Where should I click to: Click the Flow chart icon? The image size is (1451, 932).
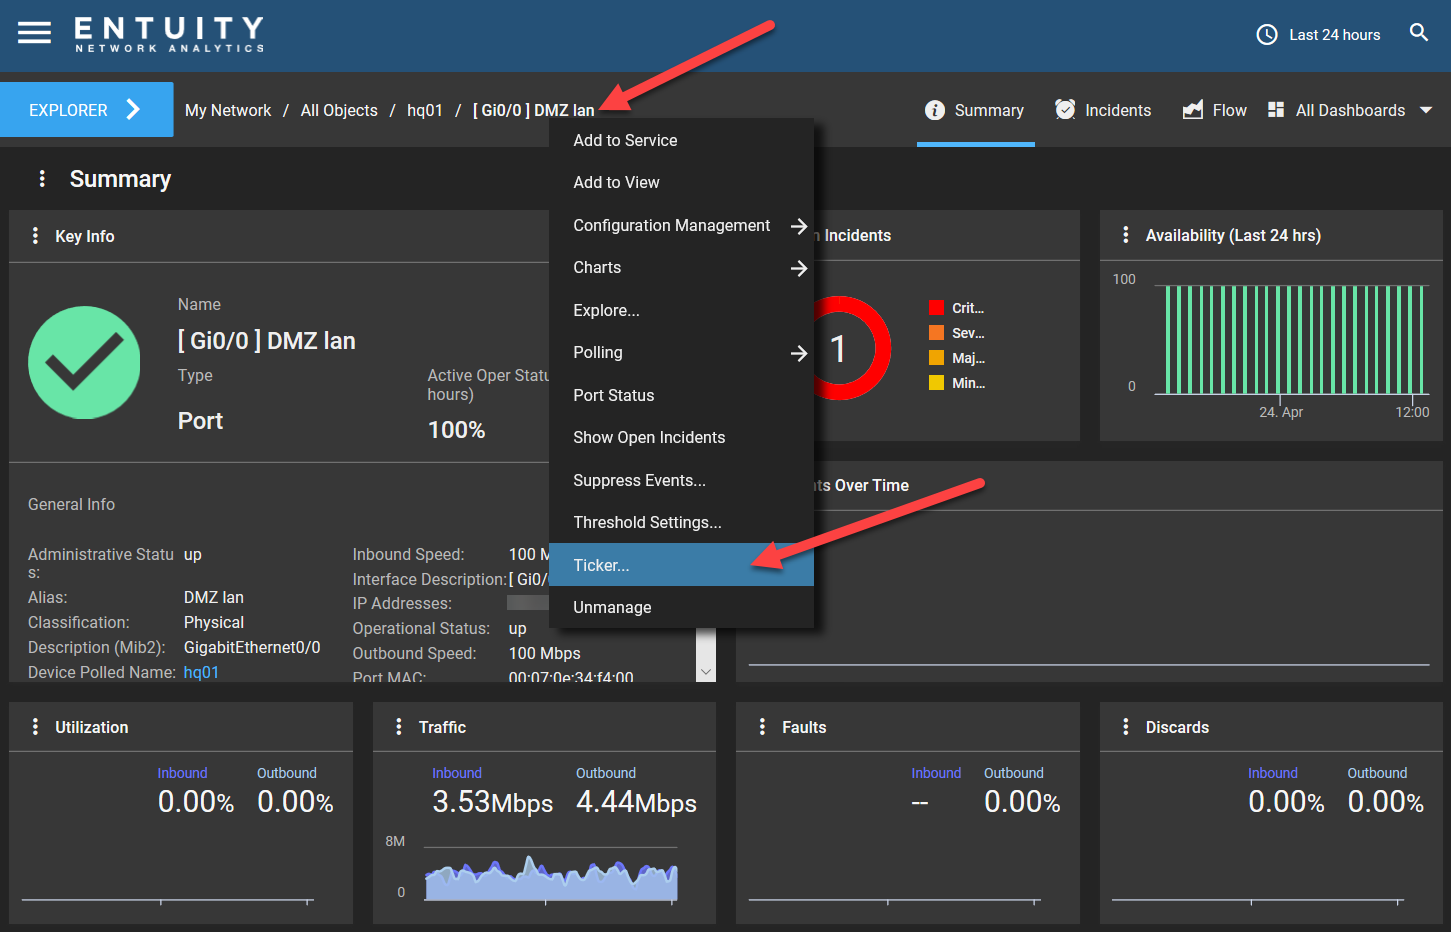pyautogui.click(x=1192, y=110)
